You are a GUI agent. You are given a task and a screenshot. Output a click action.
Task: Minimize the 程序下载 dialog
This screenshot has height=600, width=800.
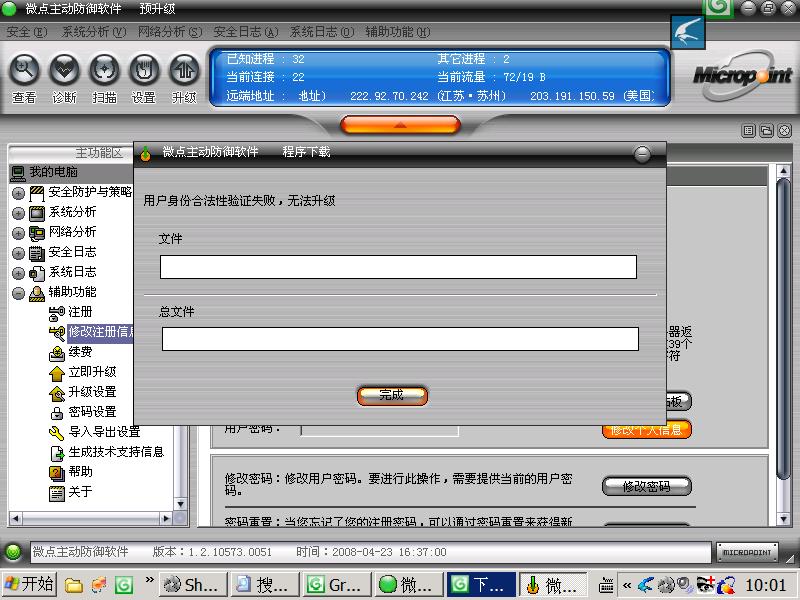tap(642, 154)
